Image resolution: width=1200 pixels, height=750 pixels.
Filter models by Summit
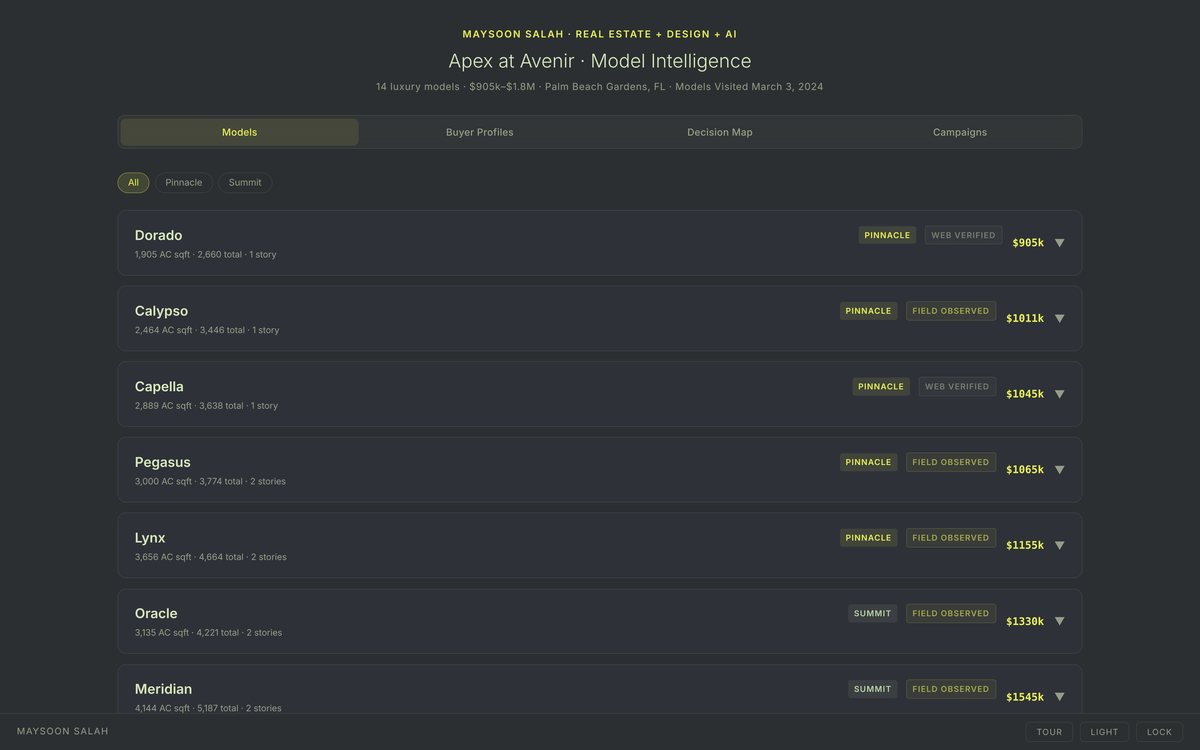pyautogui.click(x=245, y=183)
